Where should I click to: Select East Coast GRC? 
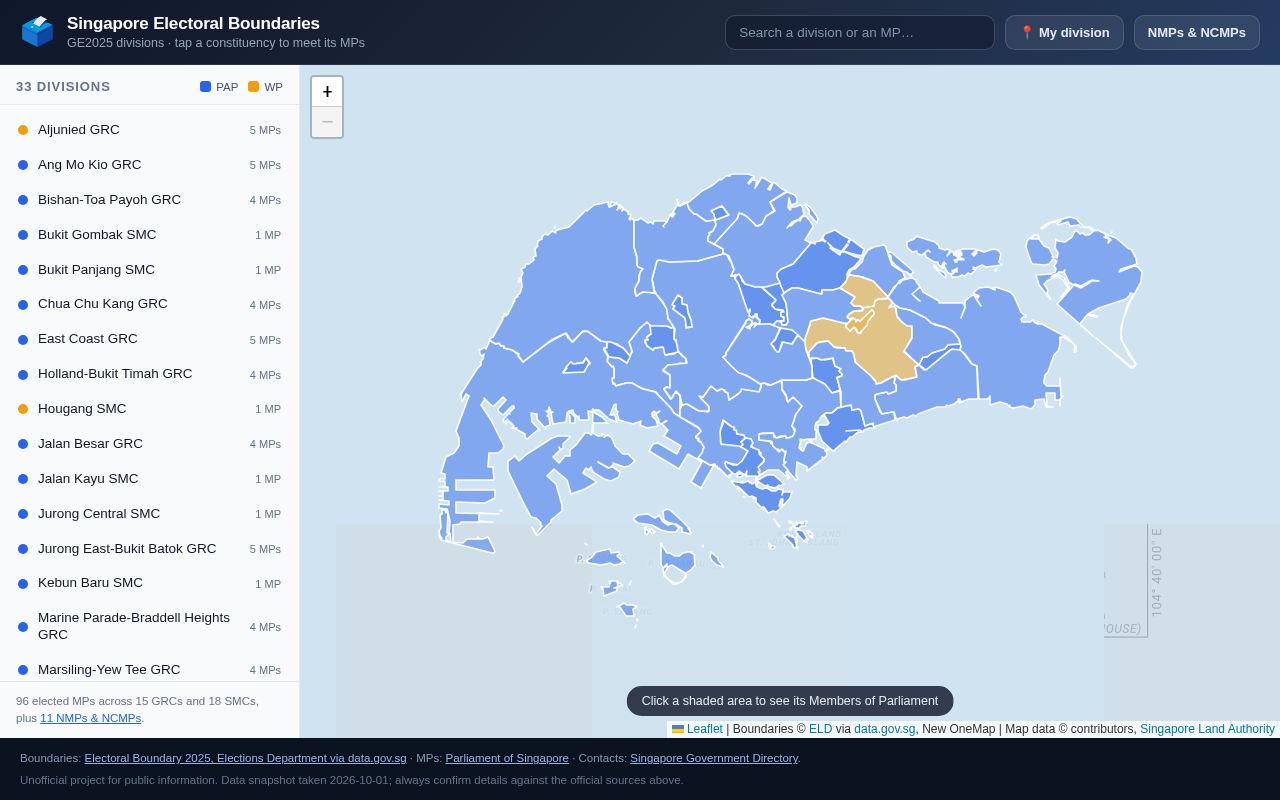pos(150,339)
